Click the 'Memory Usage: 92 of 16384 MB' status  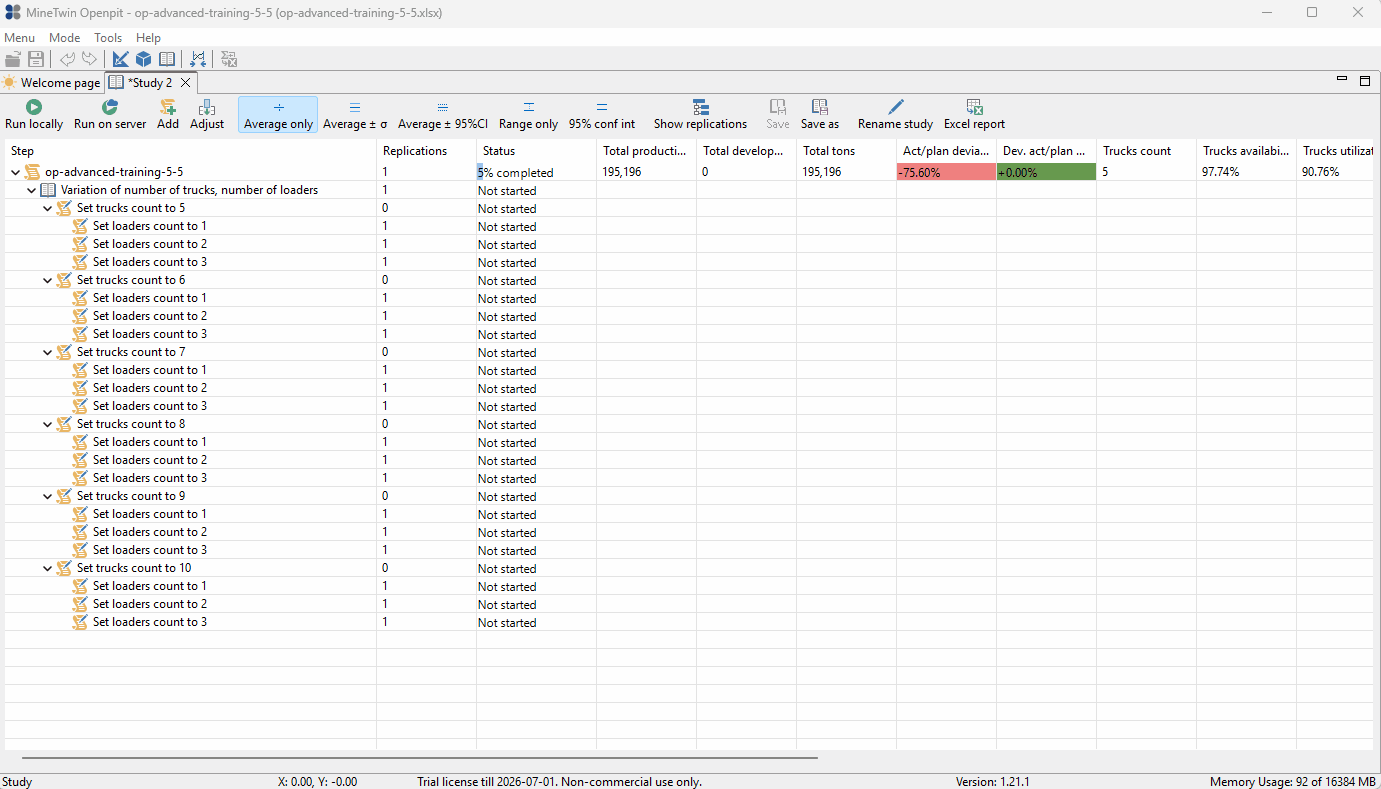(1292, 782)
